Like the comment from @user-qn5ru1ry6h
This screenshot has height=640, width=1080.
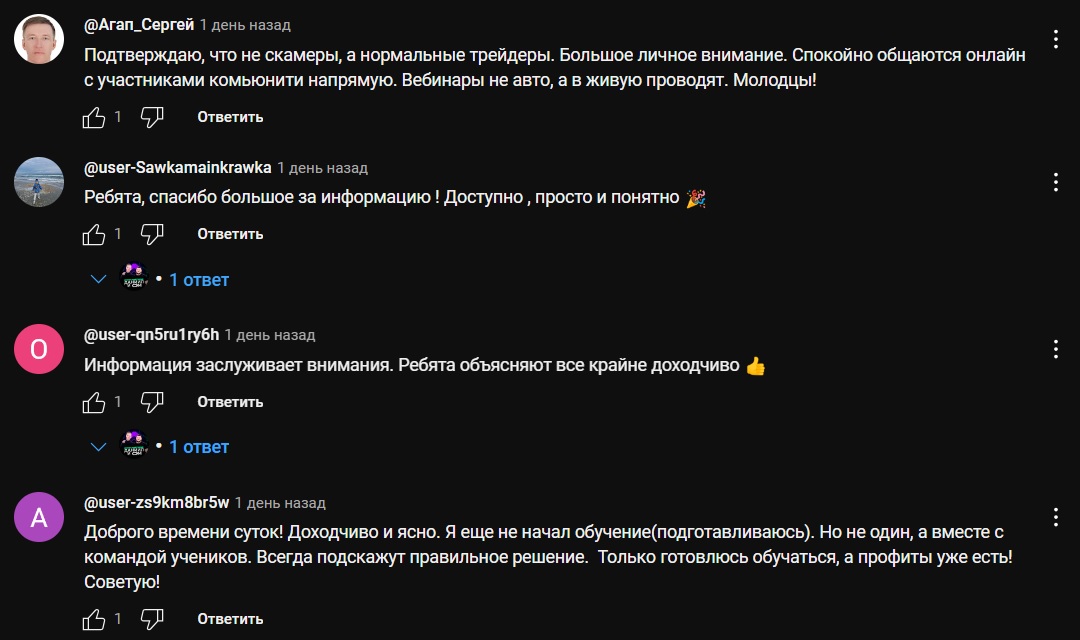pyautogui.click(x=94, y=402)
